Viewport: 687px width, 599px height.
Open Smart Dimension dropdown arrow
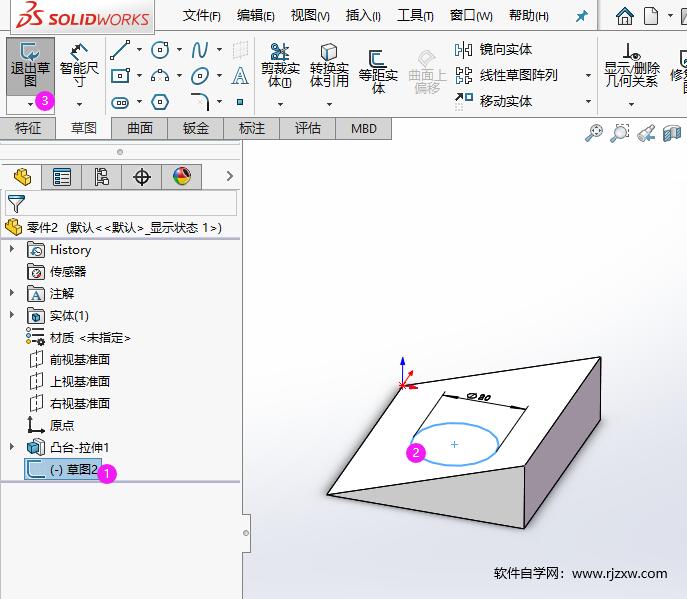[x=79, y=104]
